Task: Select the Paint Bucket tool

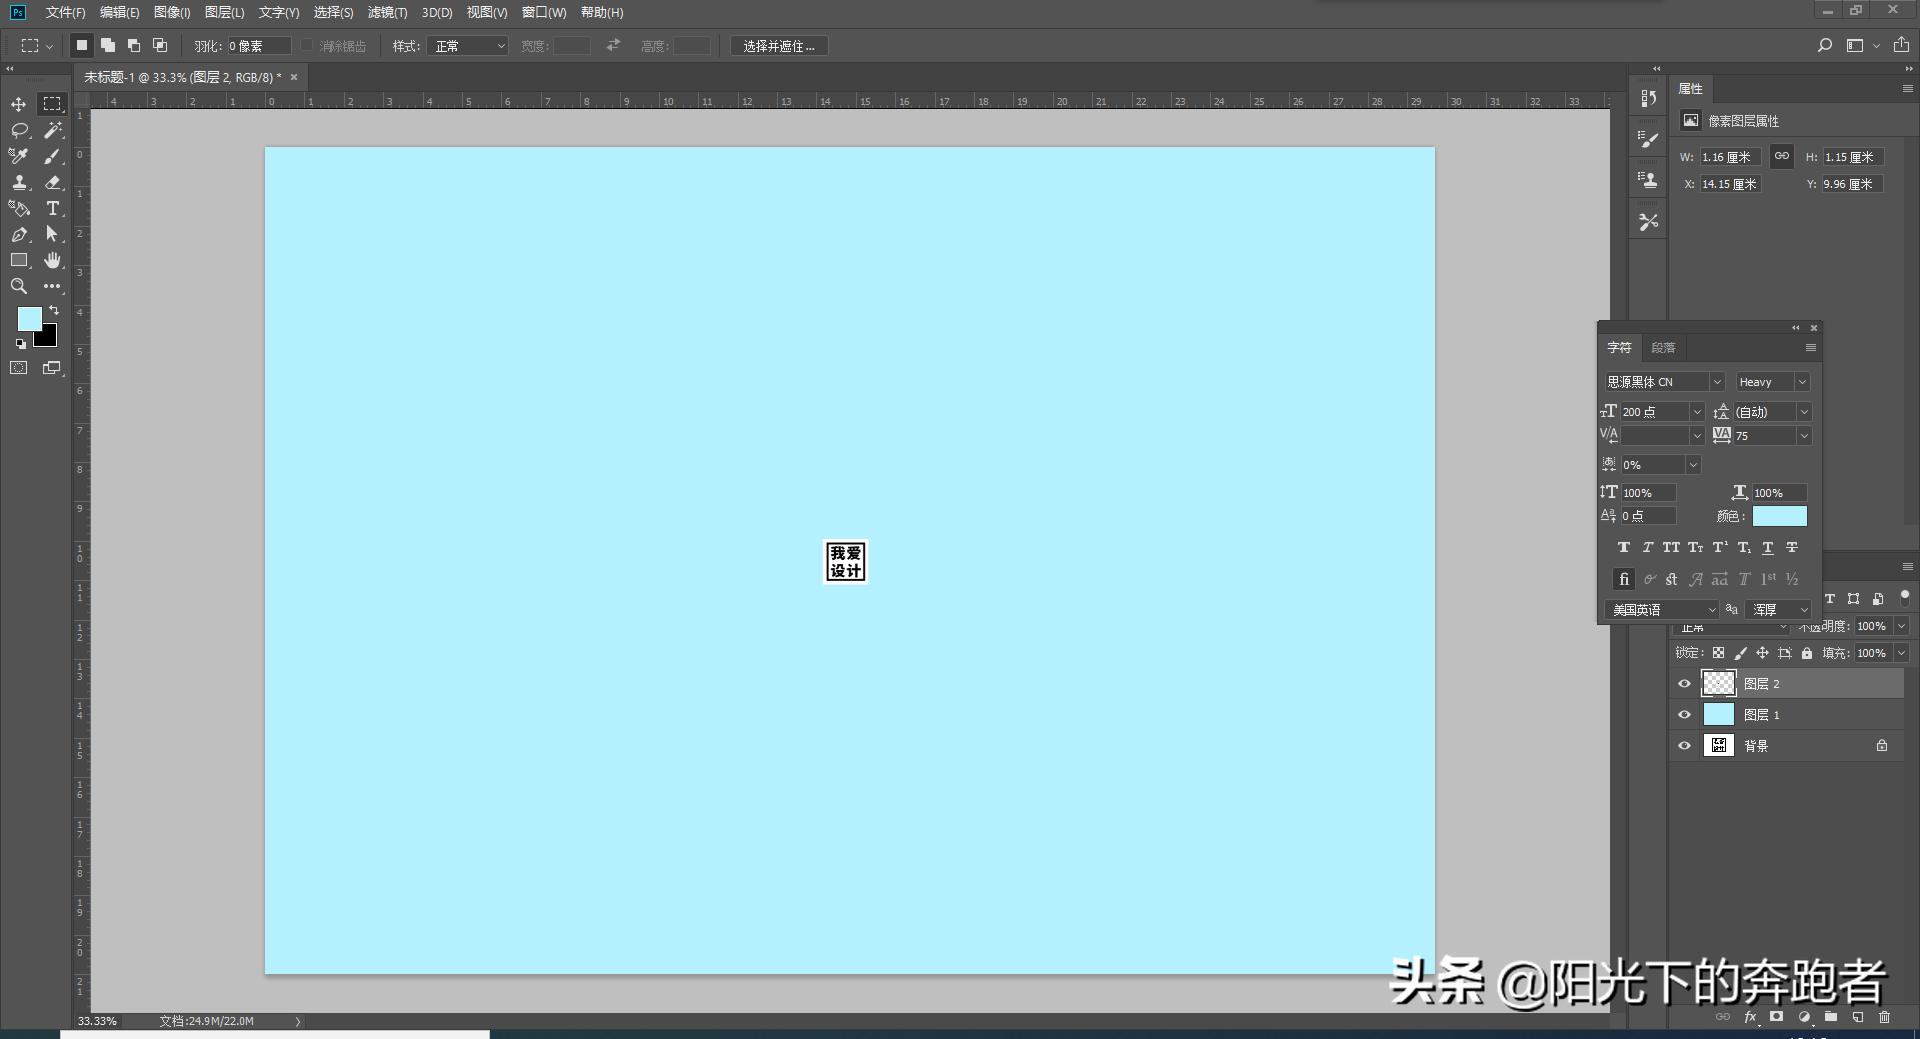Action: (x=19, y=208)
